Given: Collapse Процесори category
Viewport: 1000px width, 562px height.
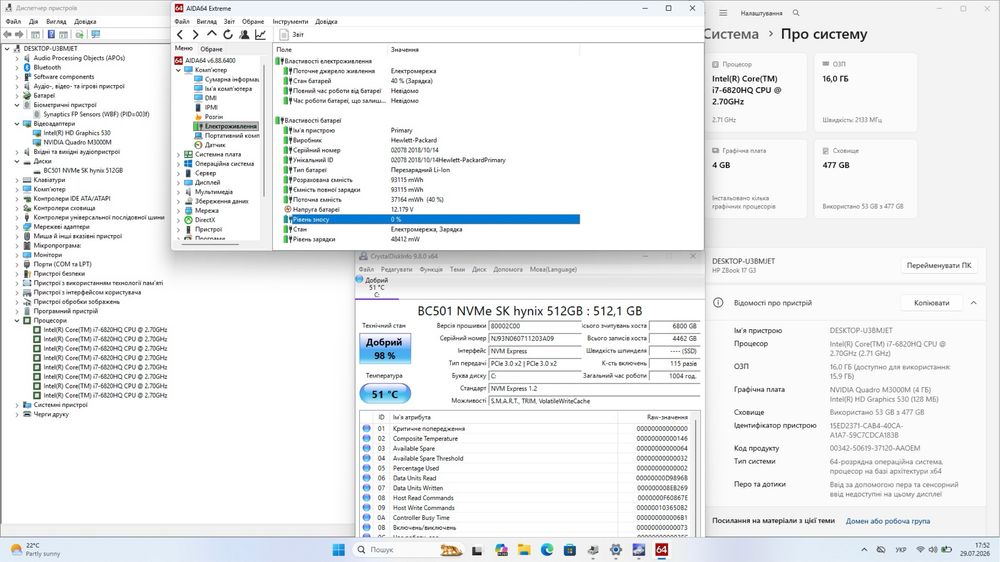Looking at the screenshot, I should point(17,320).
